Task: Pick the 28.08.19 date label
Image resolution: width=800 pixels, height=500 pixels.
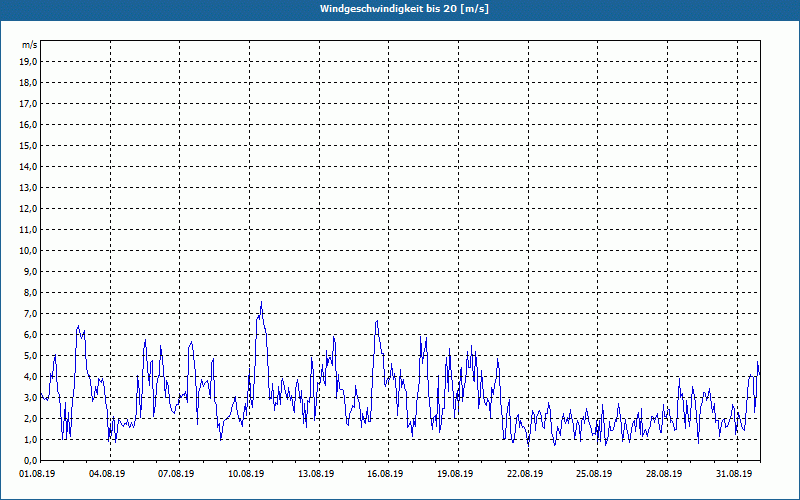Action: click(663, 474)
